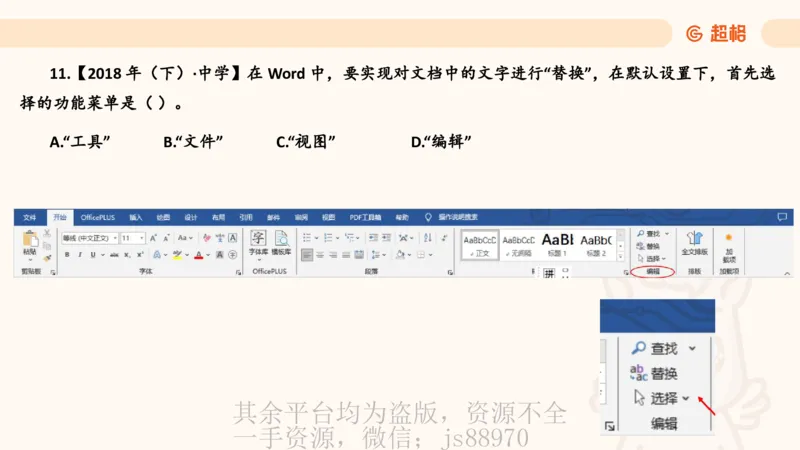Click the Grow Font (larger A) icon
The width and height of the screenshot is (800, 450).
pyautogui.click(x=153, y=238)
